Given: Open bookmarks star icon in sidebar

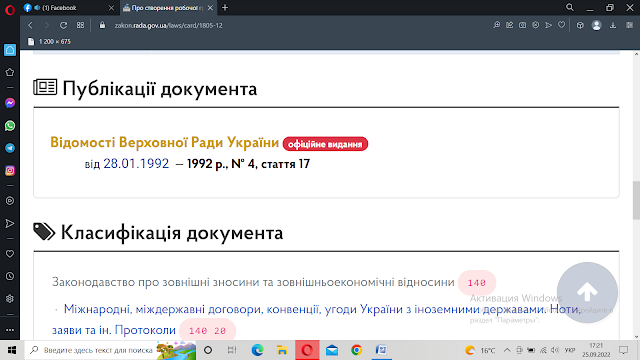Looking at the screenshot, I should 10,72.
